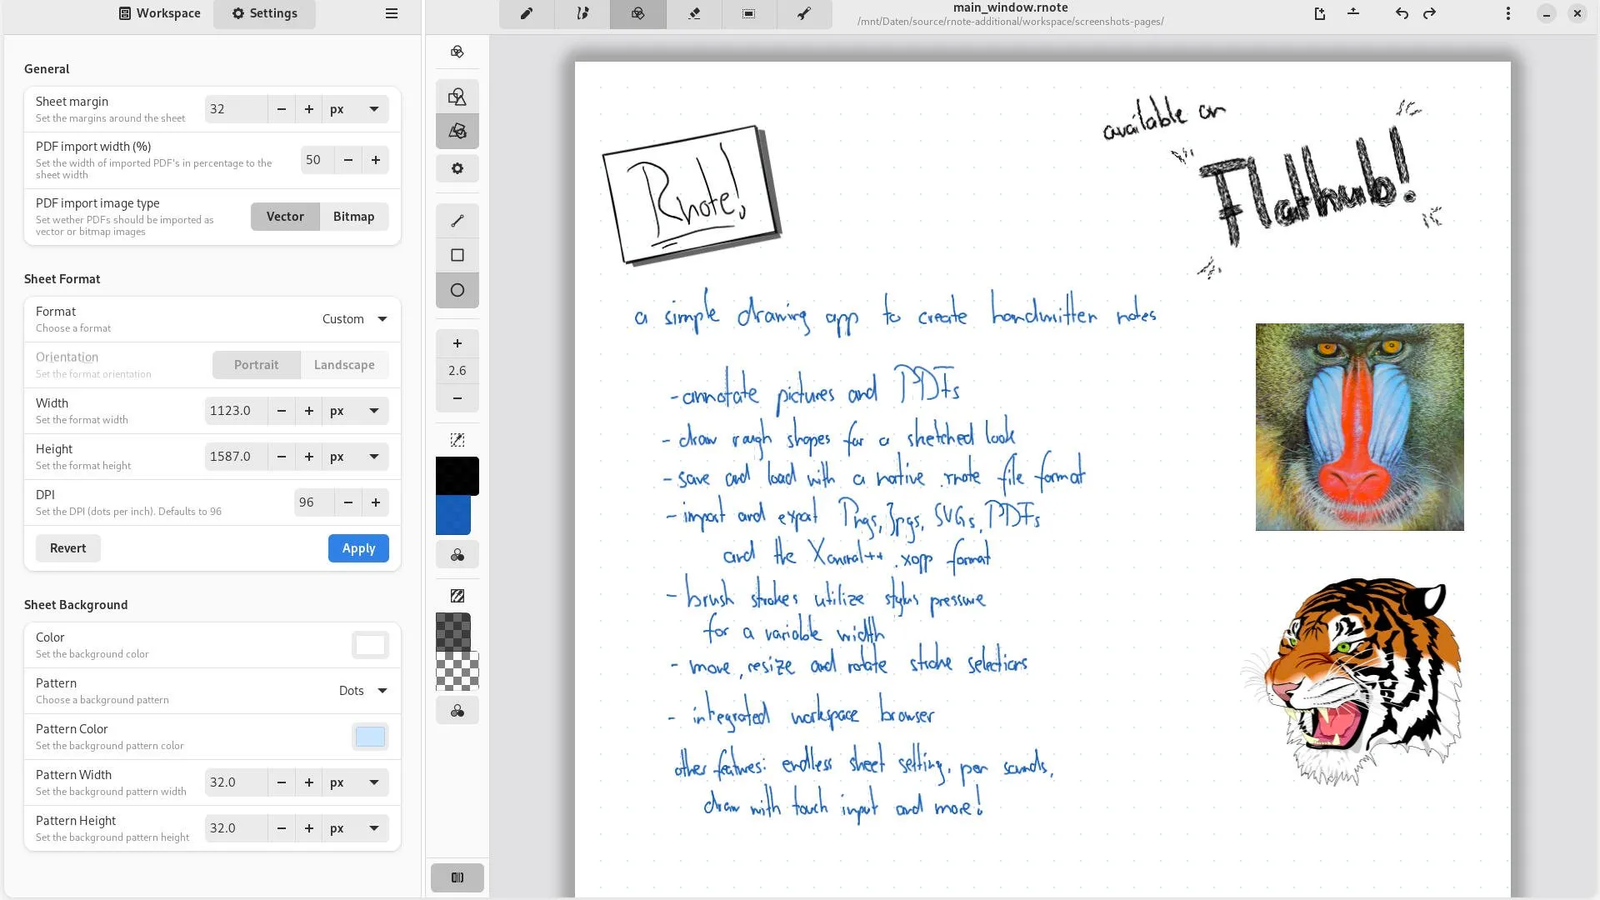Select the wrench Tools pen
This screenshot has width=1600, height=900.
click(804, 14)
